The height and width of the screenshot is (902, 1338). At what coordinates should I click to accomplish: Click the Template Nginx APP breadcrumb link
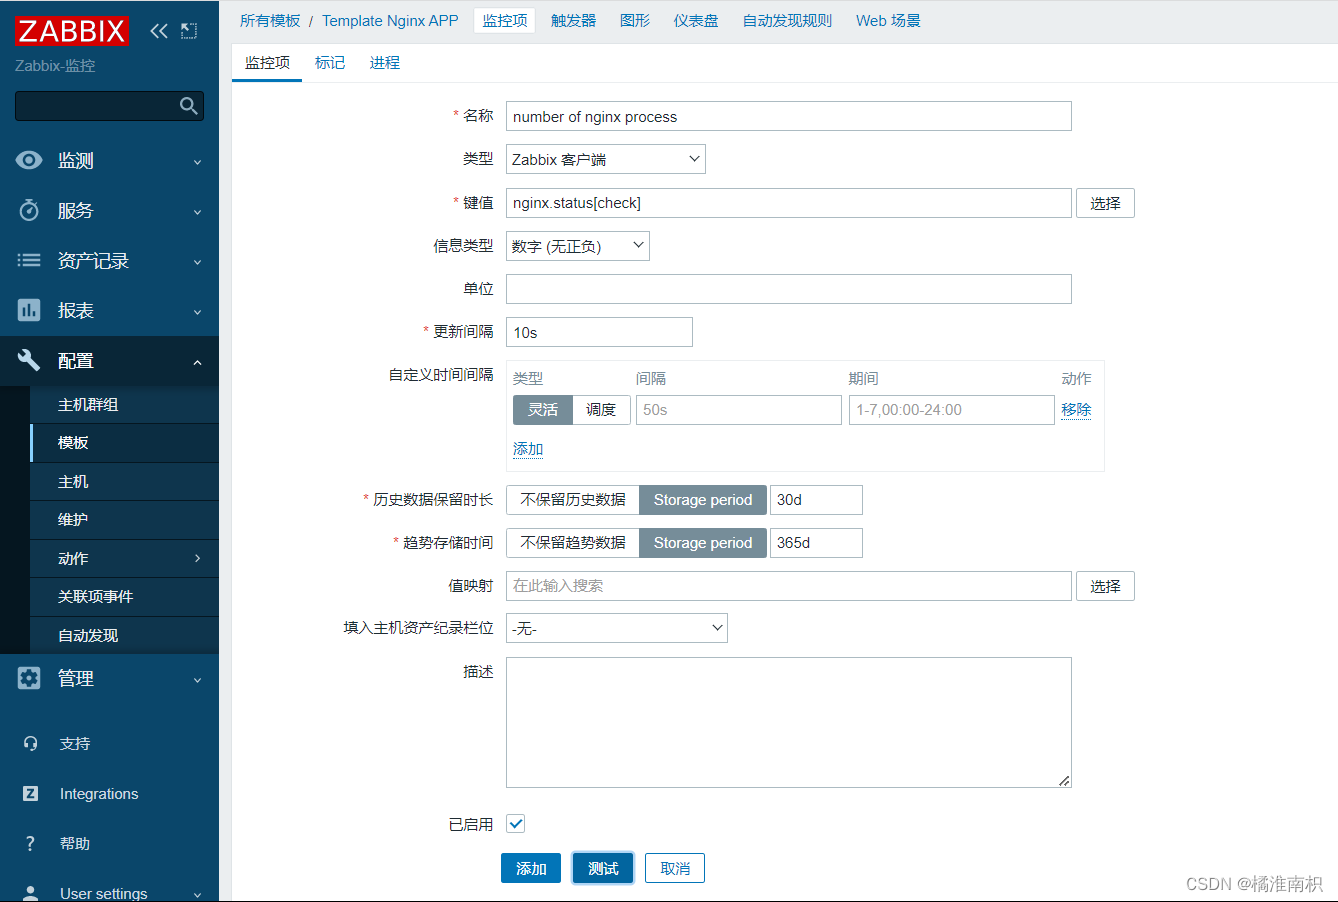click(x=390, y=20)
